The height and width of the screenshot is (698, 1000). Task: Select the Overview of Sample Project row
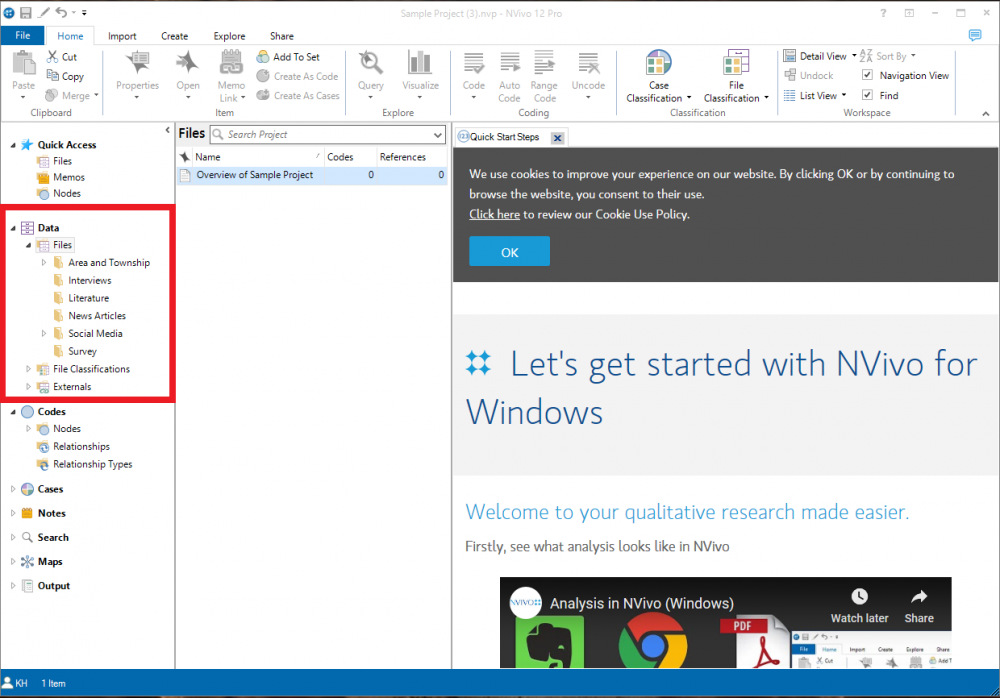(x=312, y=175)
